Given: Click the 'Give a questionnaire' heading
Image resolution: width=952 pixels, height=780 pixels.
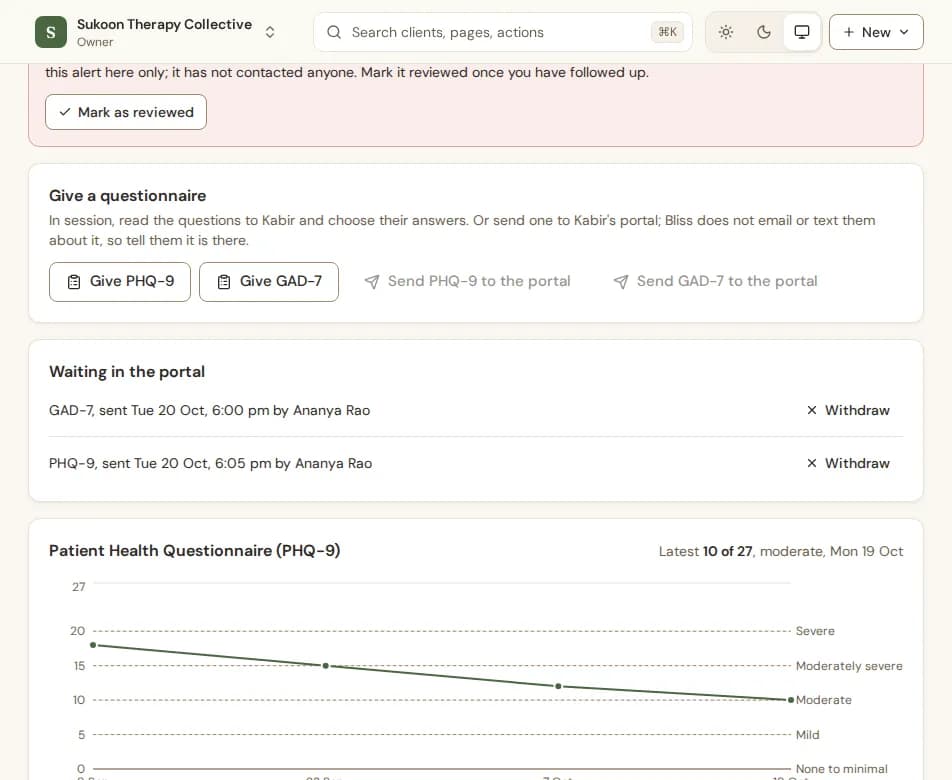Looking at the screenshot, I should (128, 195).
